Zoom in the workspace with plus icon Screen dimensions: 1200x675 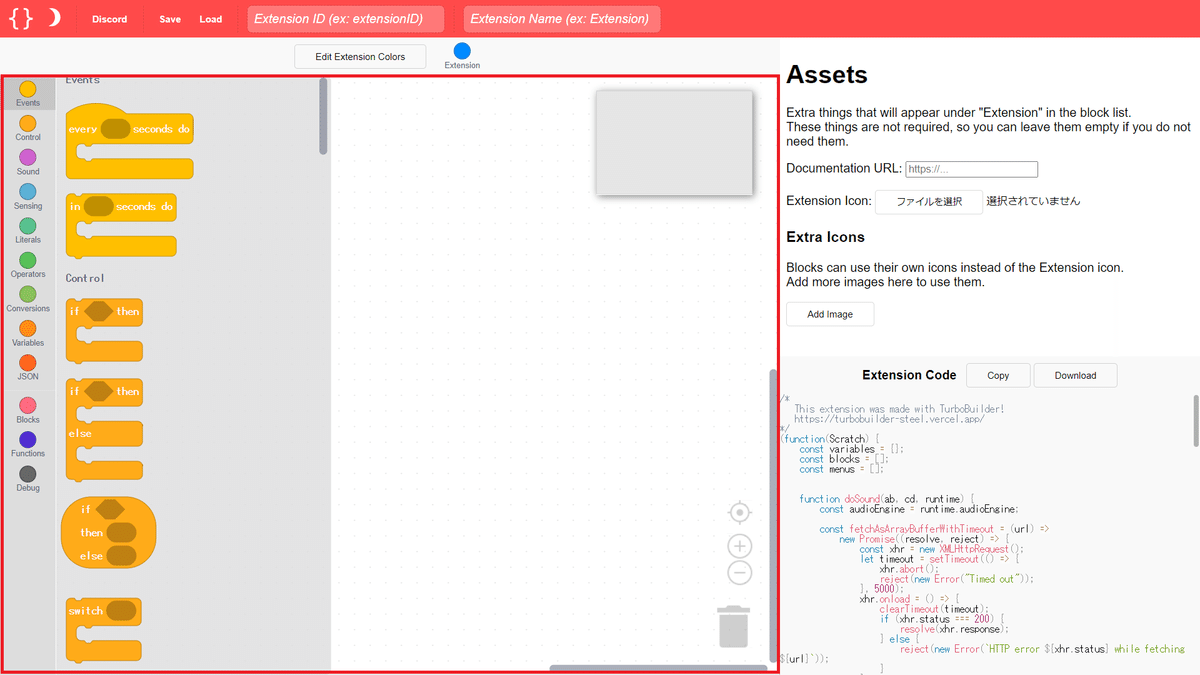739,546
